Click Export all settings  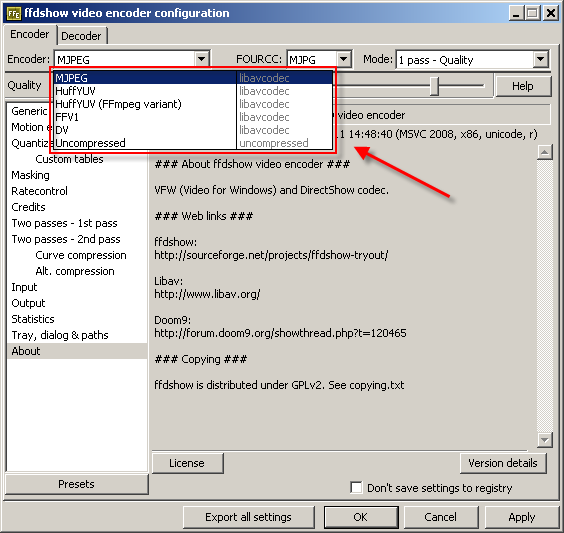pyautogui.click(x=248, y=517)
